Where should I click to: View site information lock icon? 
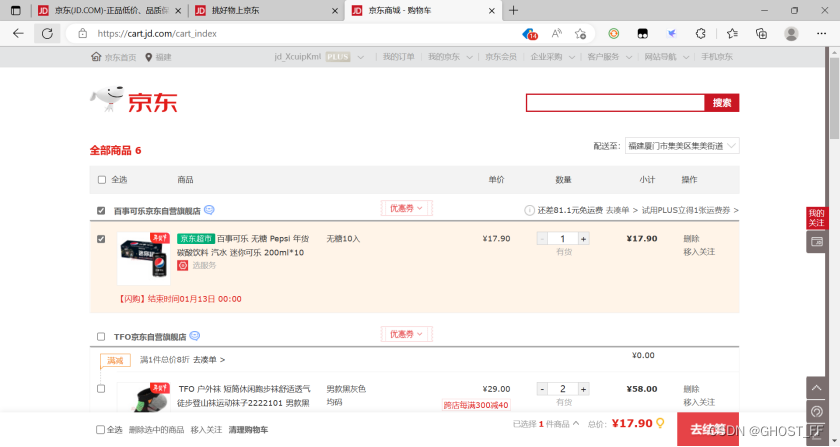click(82, 33)
